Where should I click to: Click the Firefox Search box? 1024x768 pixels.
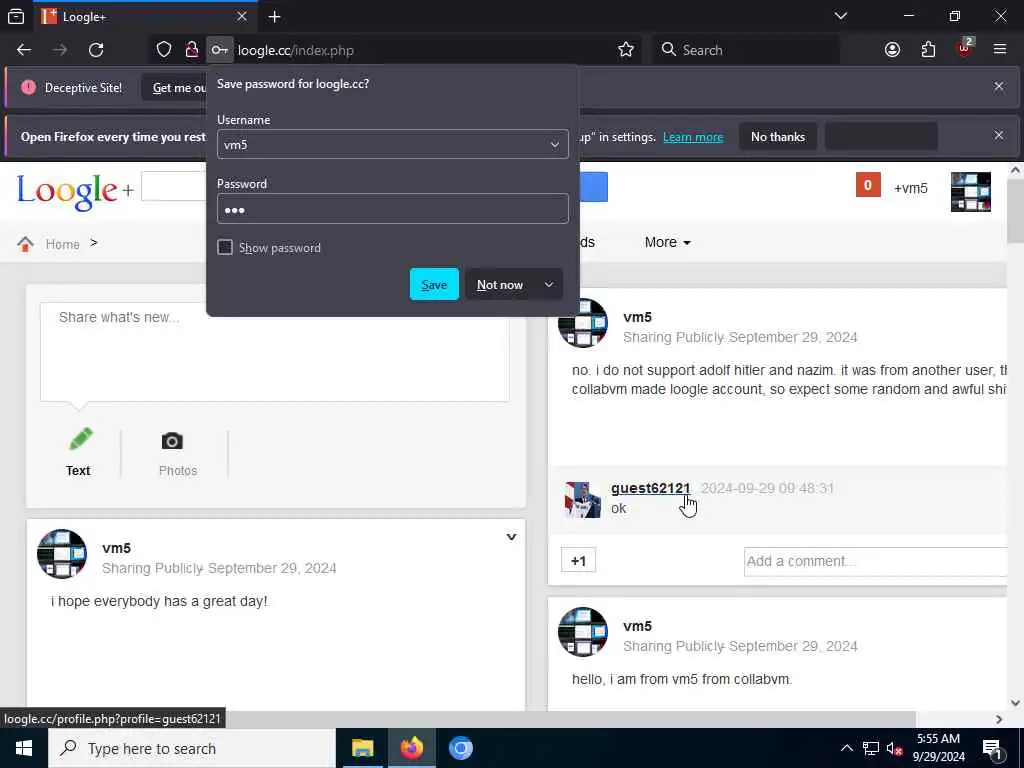pyautogui.click(x=746, y=50)
